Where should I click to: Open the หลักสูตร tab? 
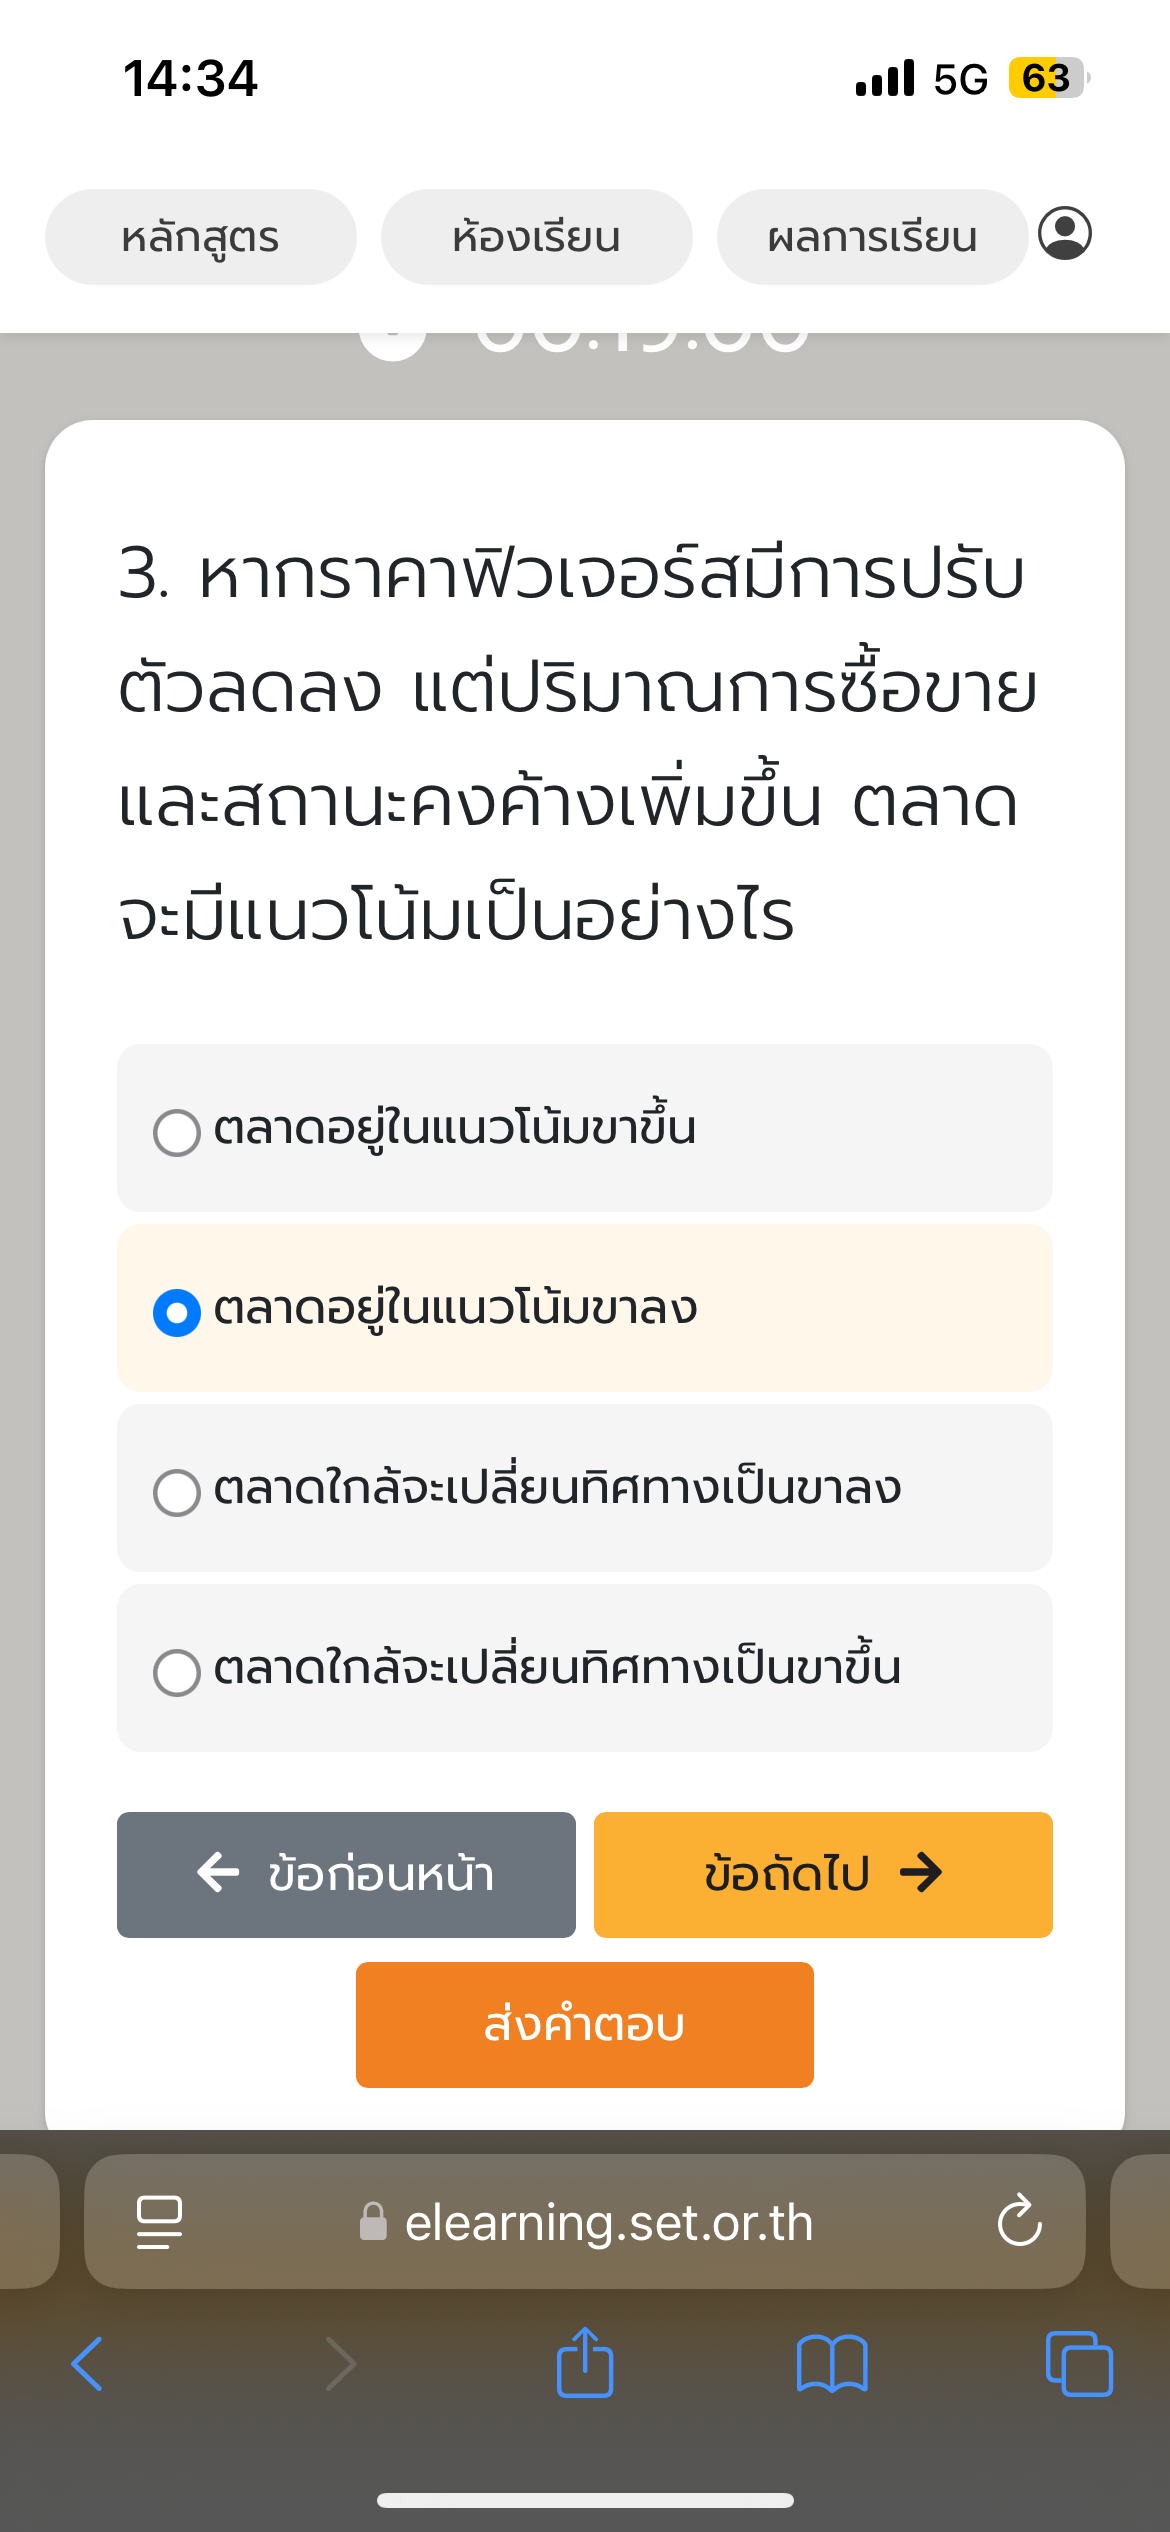200,237
